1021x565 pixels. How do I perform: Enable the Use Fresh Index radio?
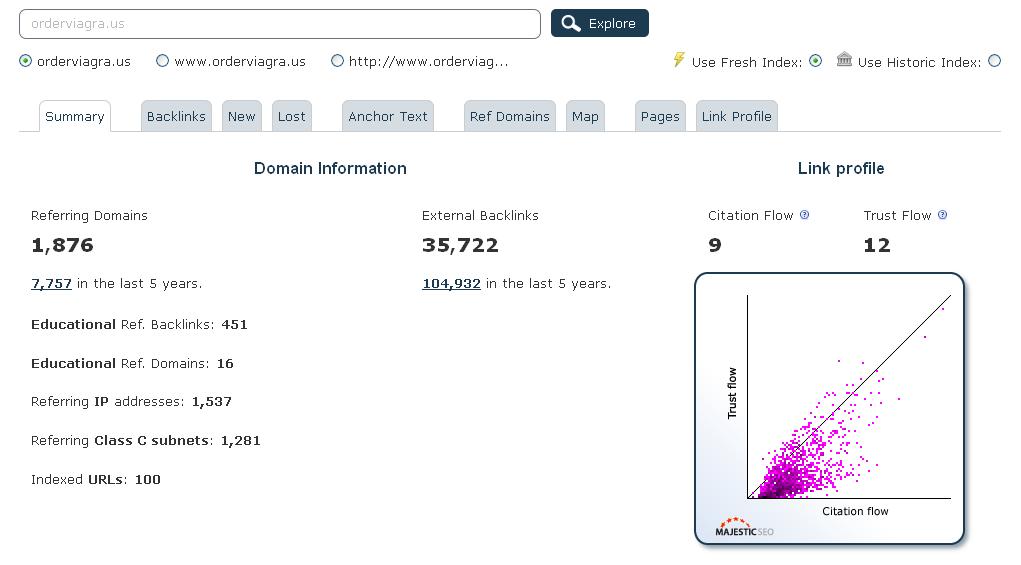[x=815, y=61]
